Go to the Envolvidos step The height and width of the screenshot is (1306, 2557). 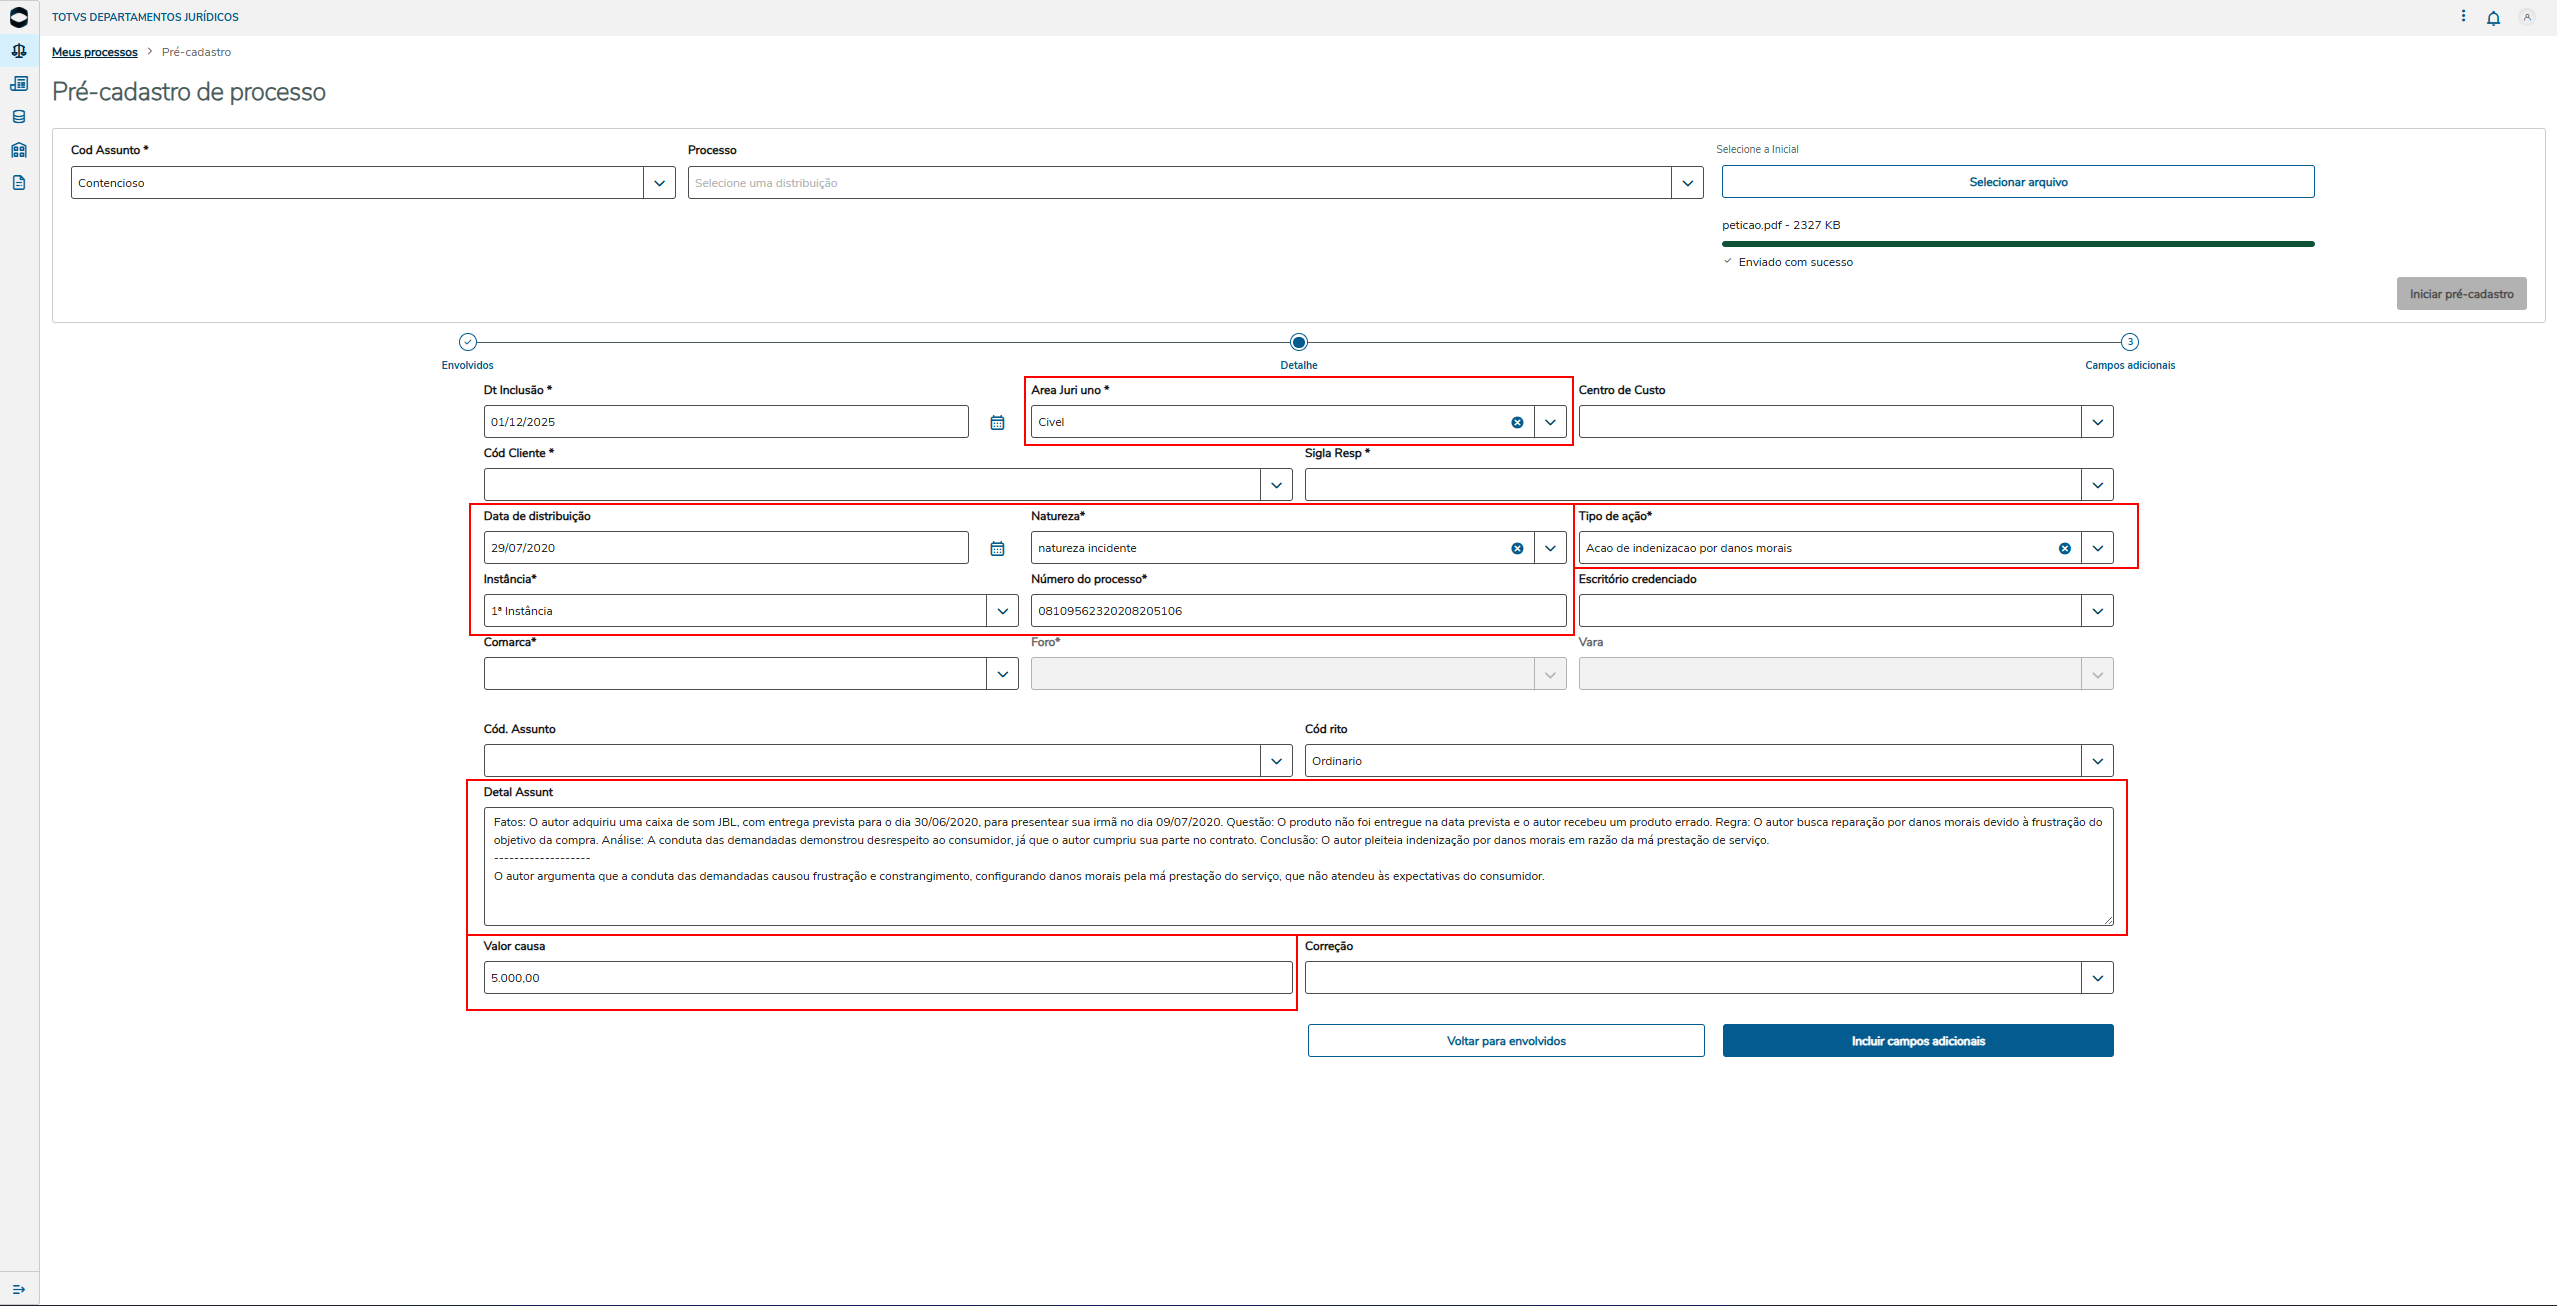point(468,343)
